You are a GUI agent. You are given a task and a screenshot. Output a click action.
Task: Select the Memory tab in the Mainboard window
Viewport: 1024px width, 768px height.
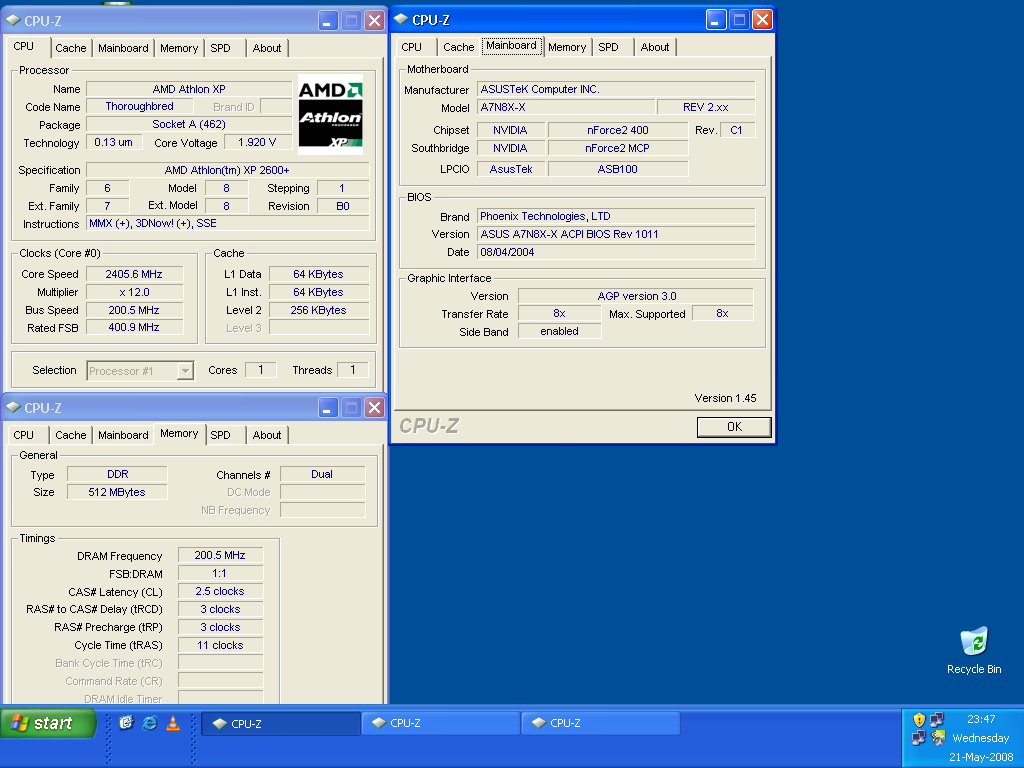[567, 47]
